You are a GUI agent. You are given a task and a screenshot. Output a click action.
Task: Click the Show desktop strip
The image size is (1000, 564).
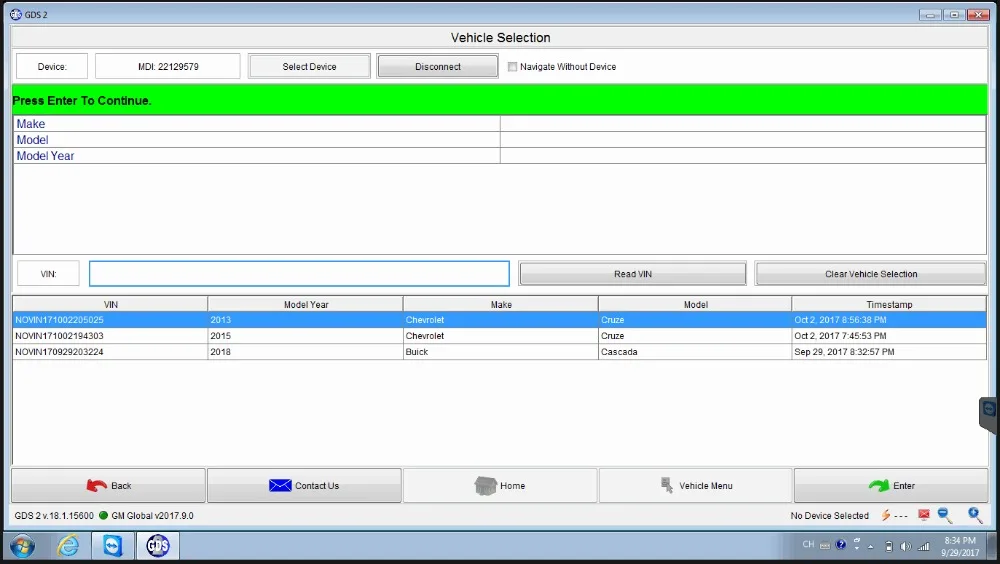coord(994,546)
